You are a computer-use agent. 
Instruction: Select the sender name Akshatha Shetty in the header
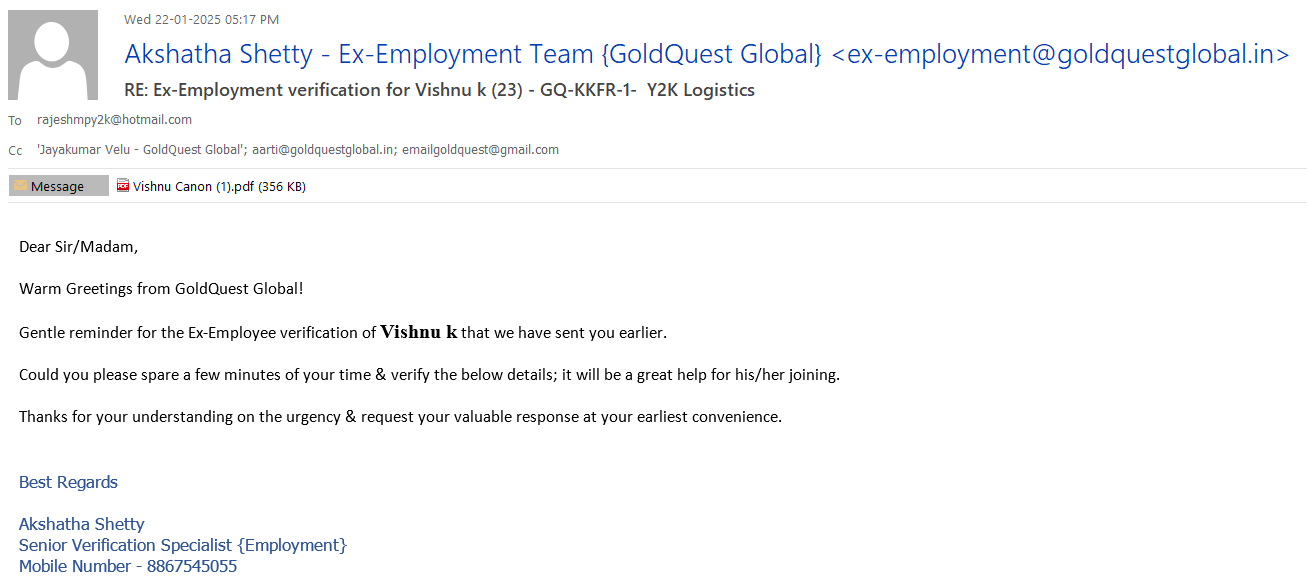pyautogui.click(x=224, y=54)
